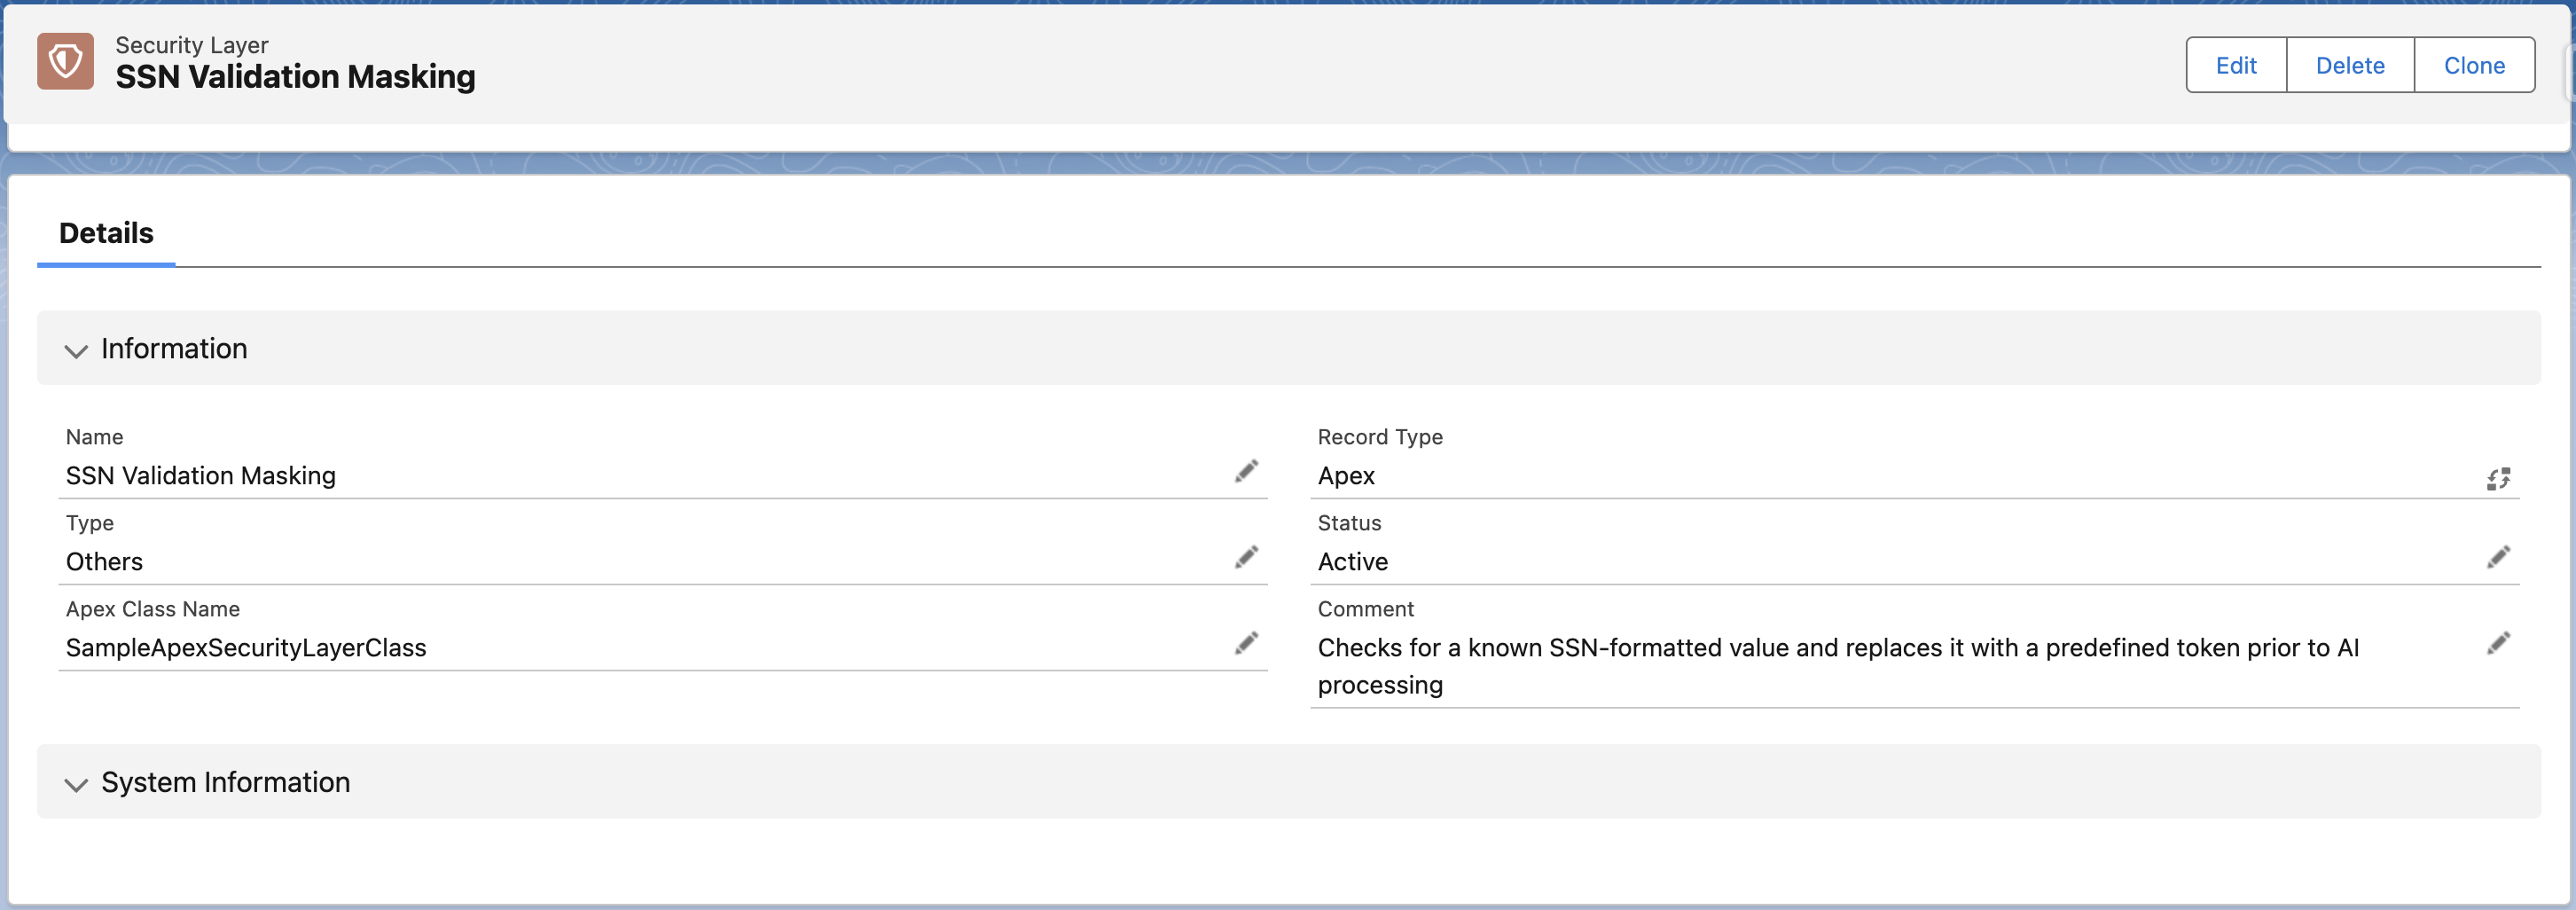Edit Apex Class Name via pencil icon
2576x910 pixels.
point(1245,643)
